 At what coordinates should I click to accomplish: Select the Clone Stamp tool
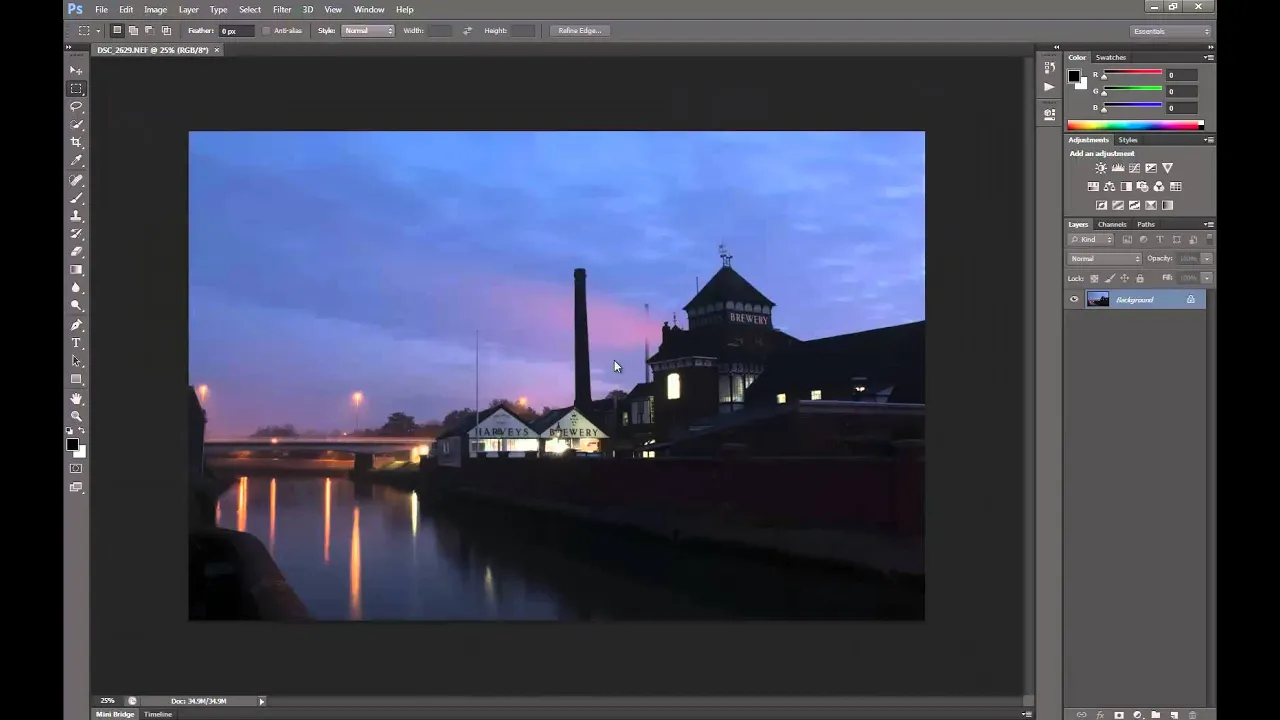click(x=76, y=216)
